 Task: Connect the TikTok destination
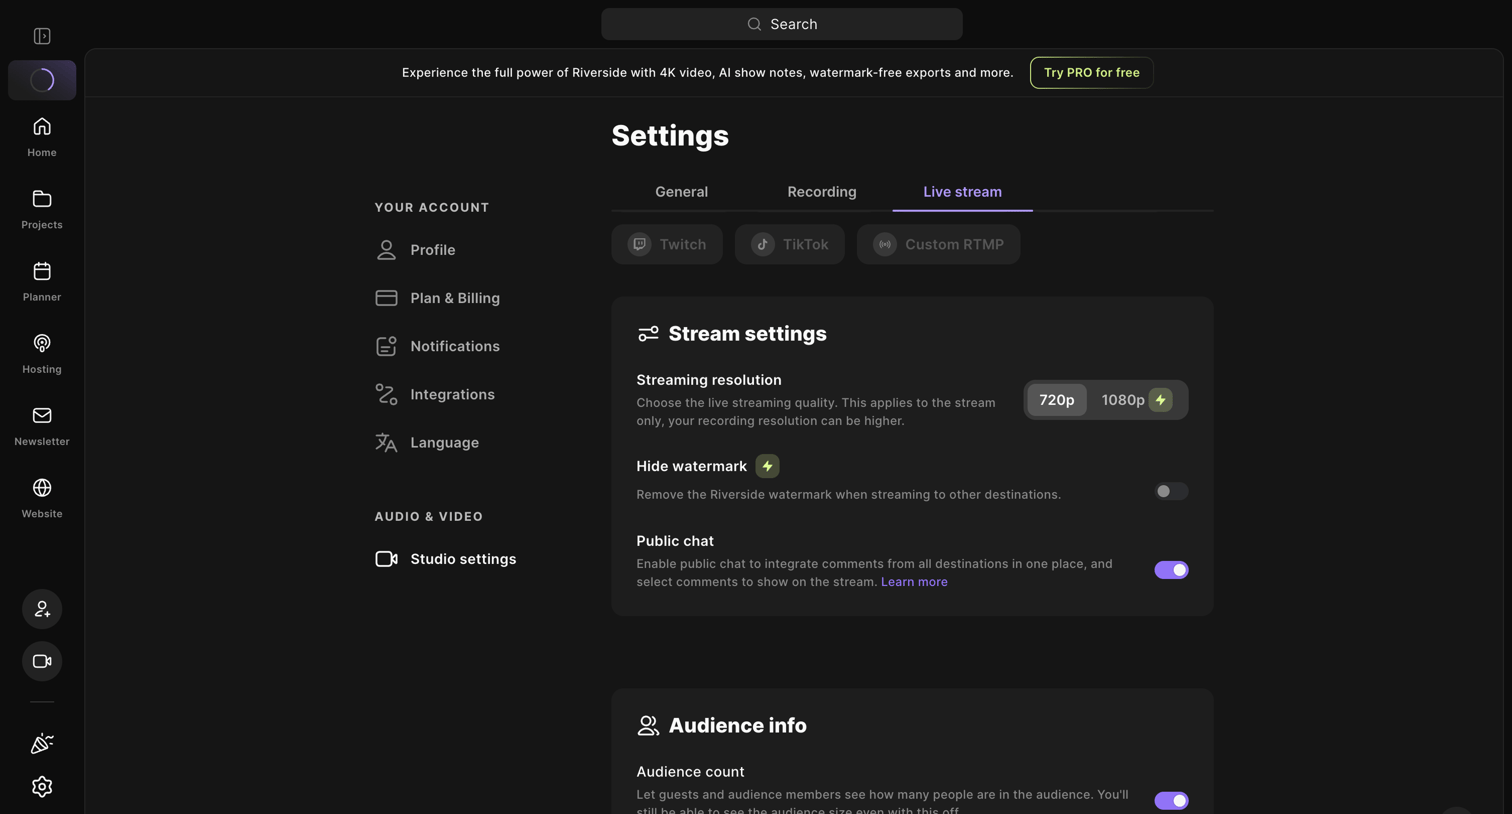(790, 244)
